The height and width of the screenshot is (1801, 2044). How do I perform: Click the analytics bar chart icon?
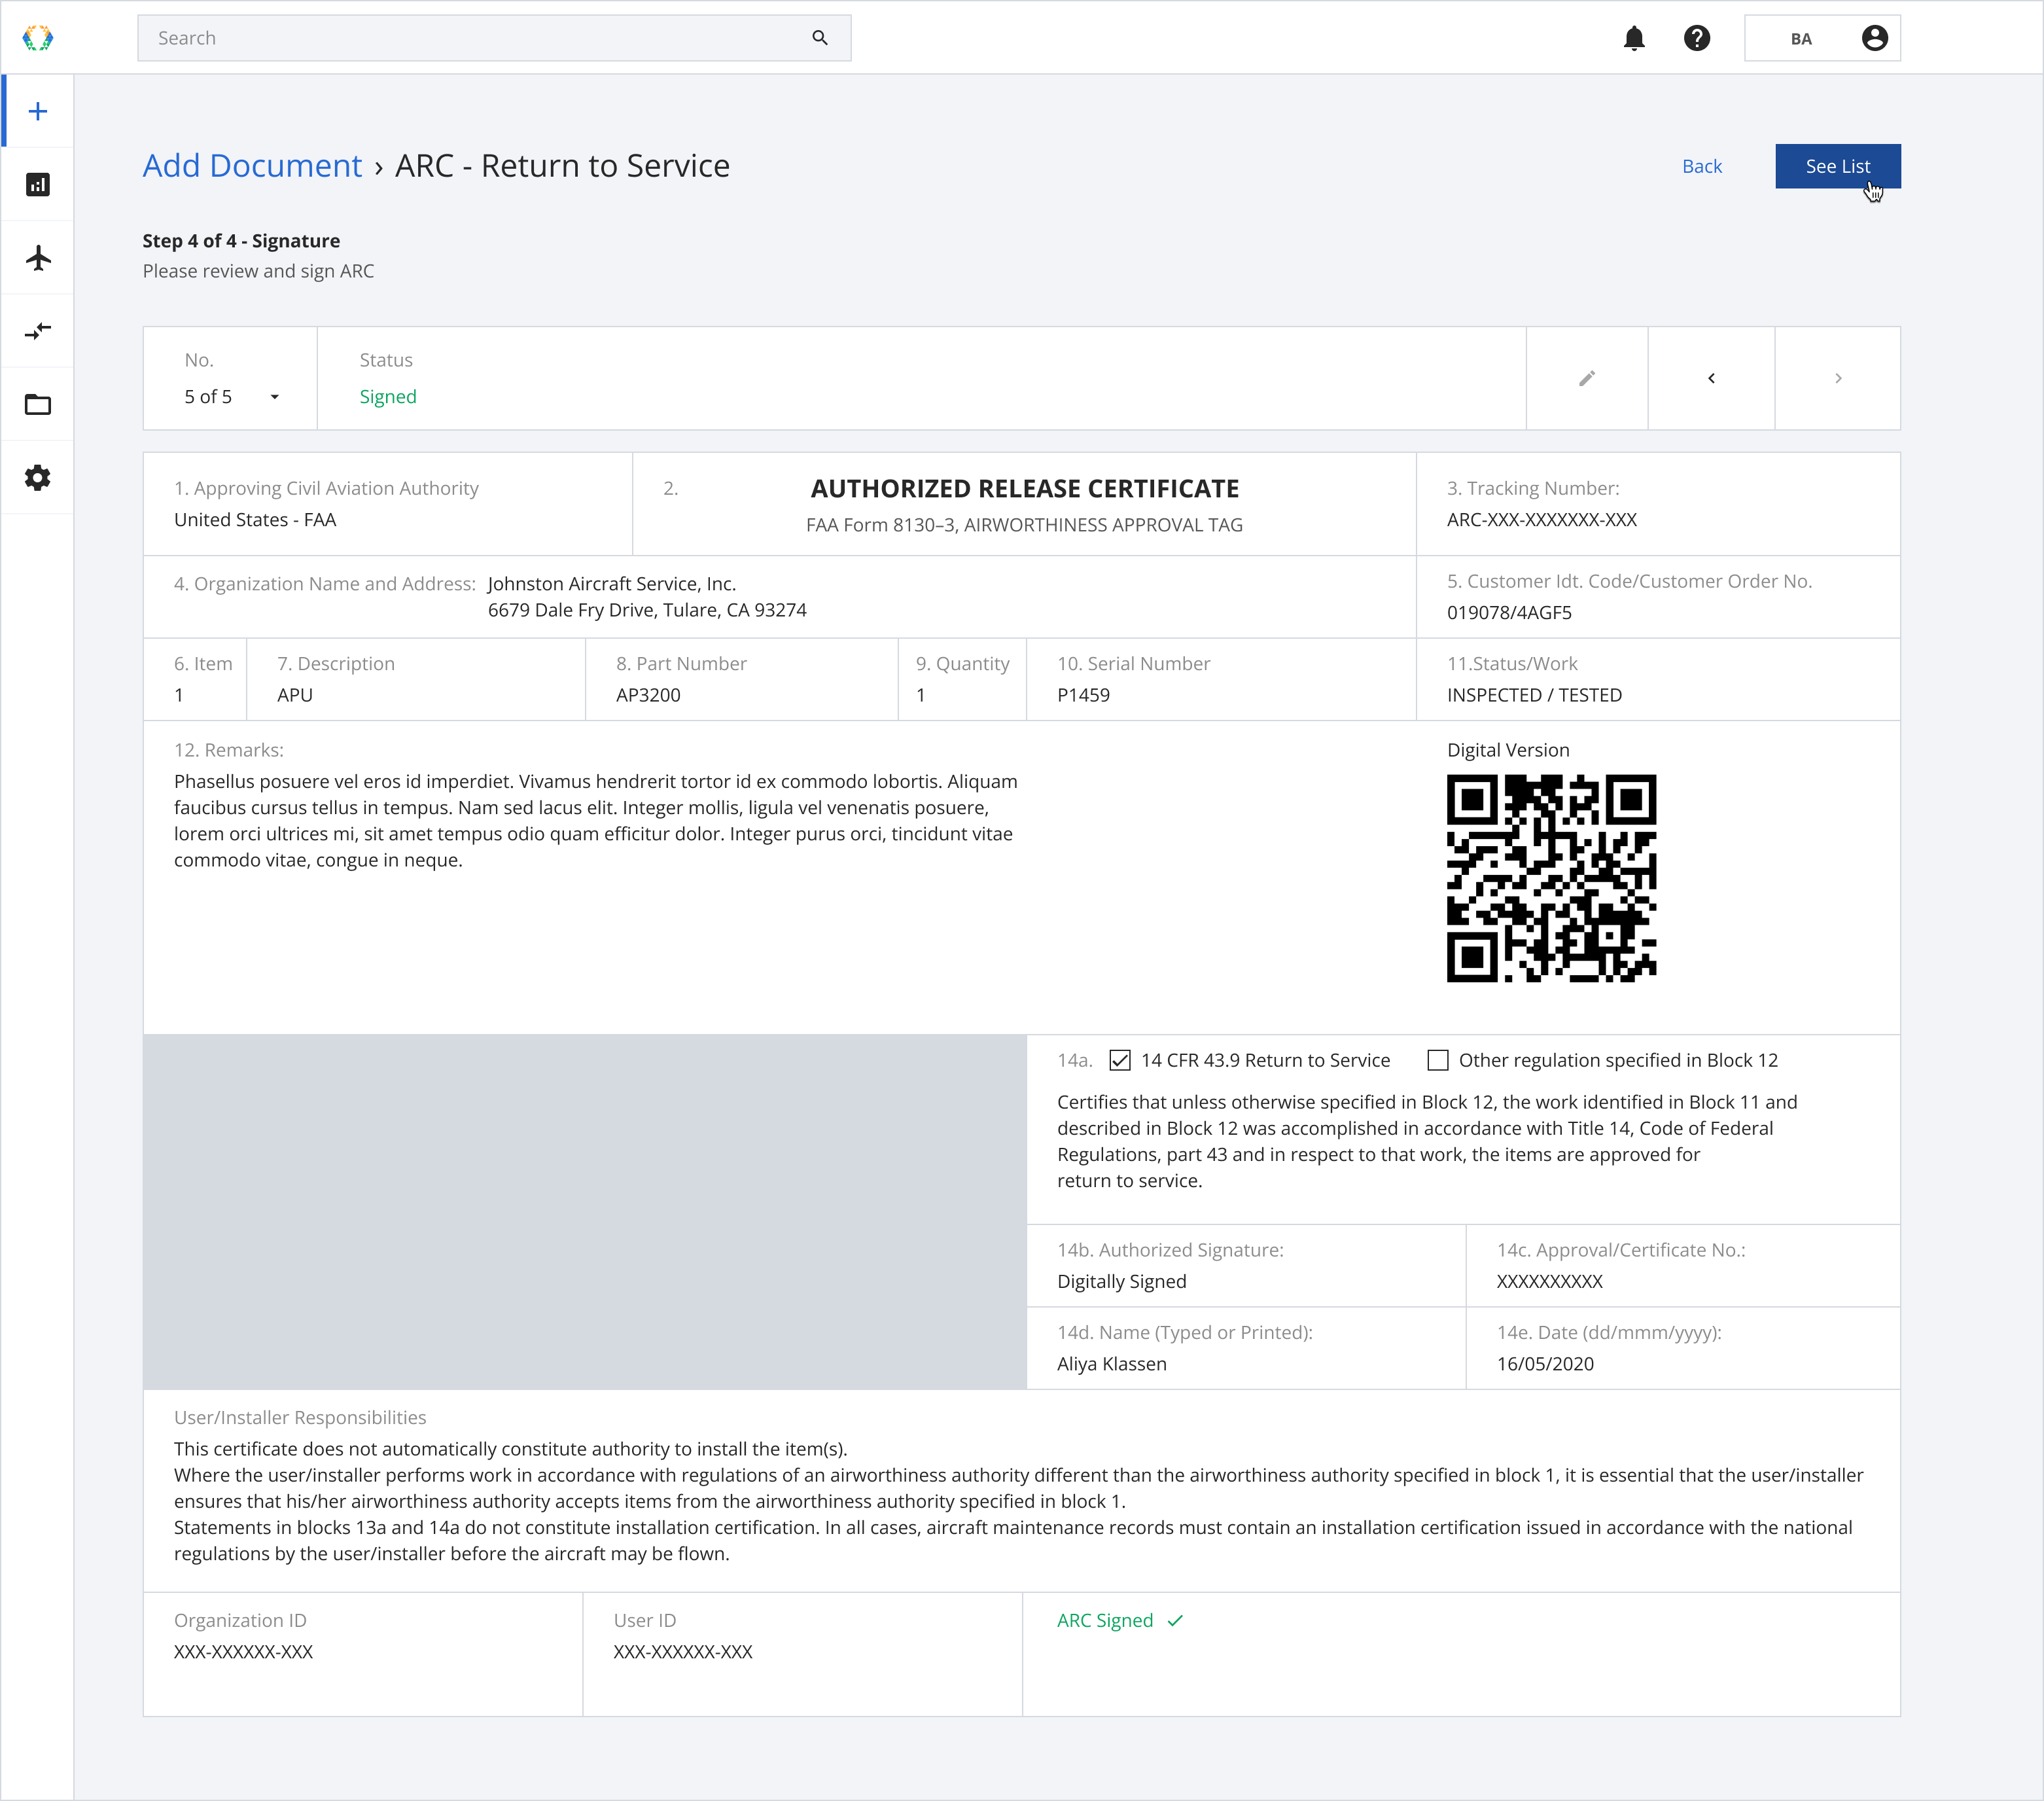[38, 185]
